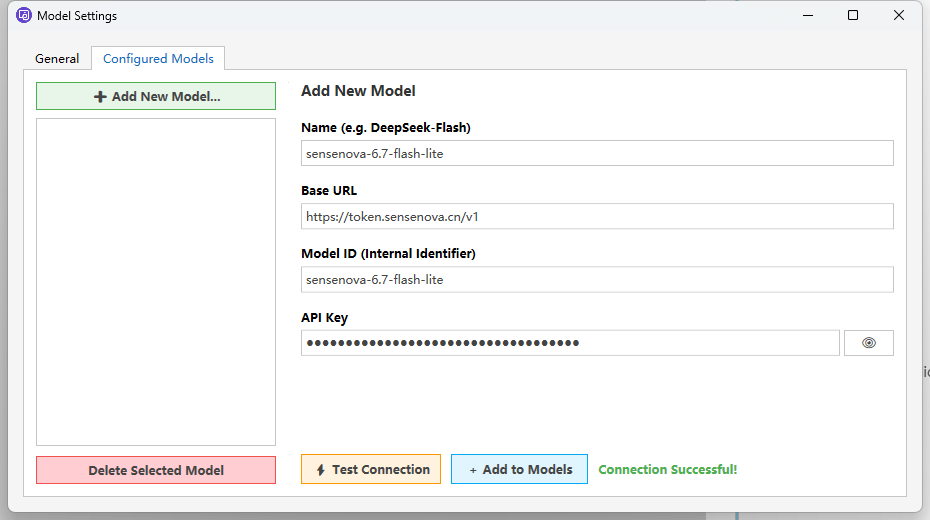Click the Test Connection button

tap(371, 469)
